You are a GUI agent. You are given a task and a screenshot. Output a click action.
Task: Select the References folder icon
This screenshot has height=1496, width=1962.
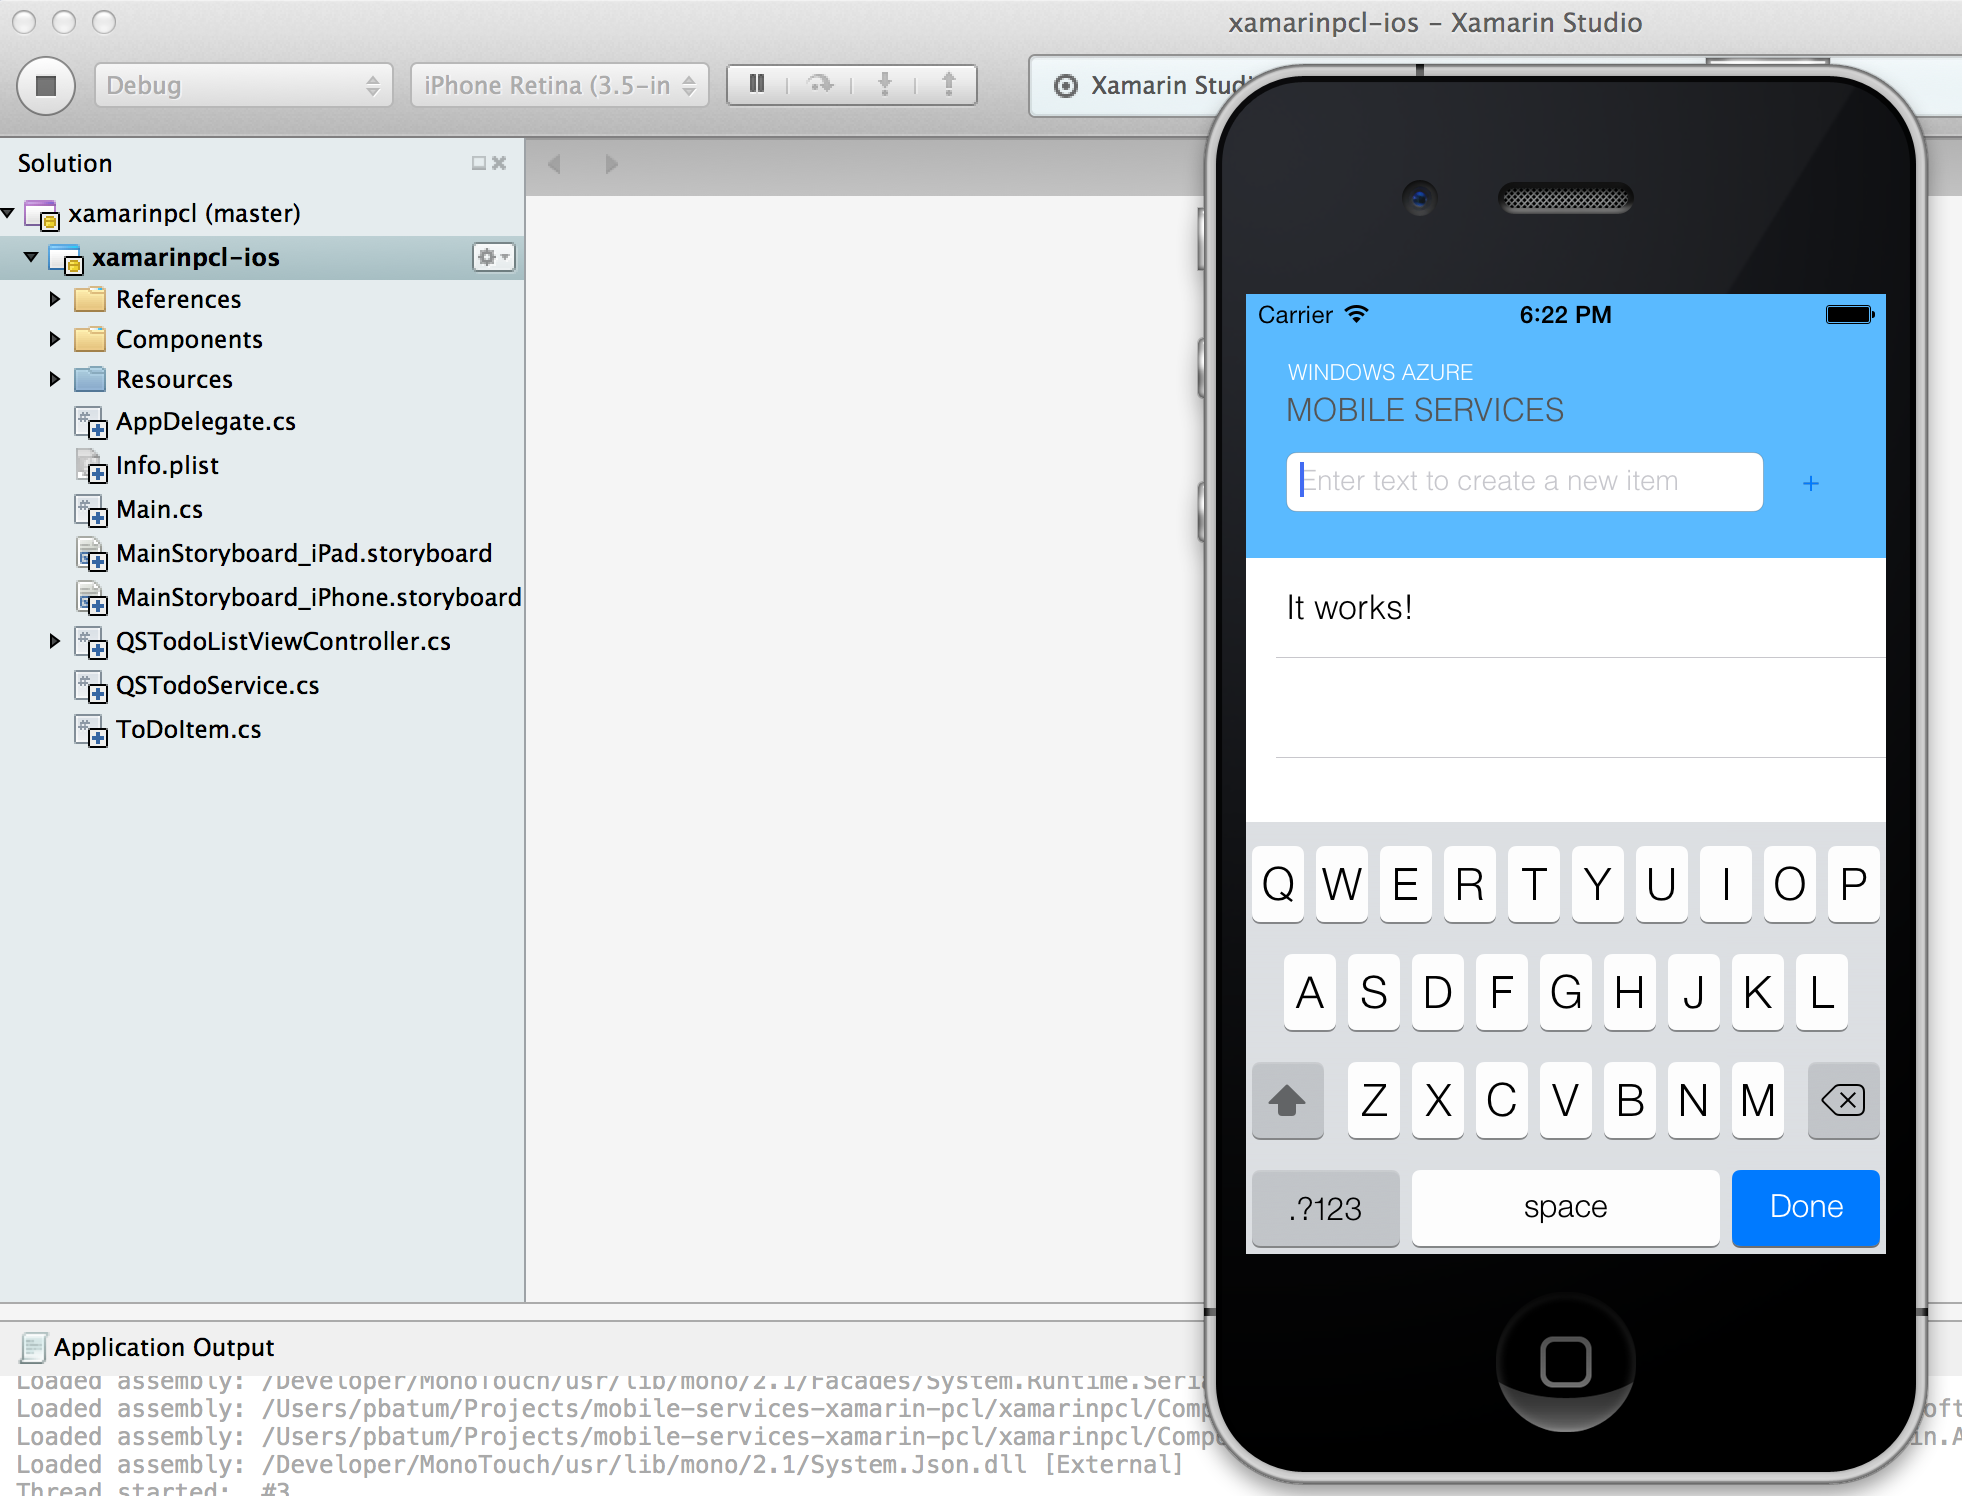[x=90, y=299]
